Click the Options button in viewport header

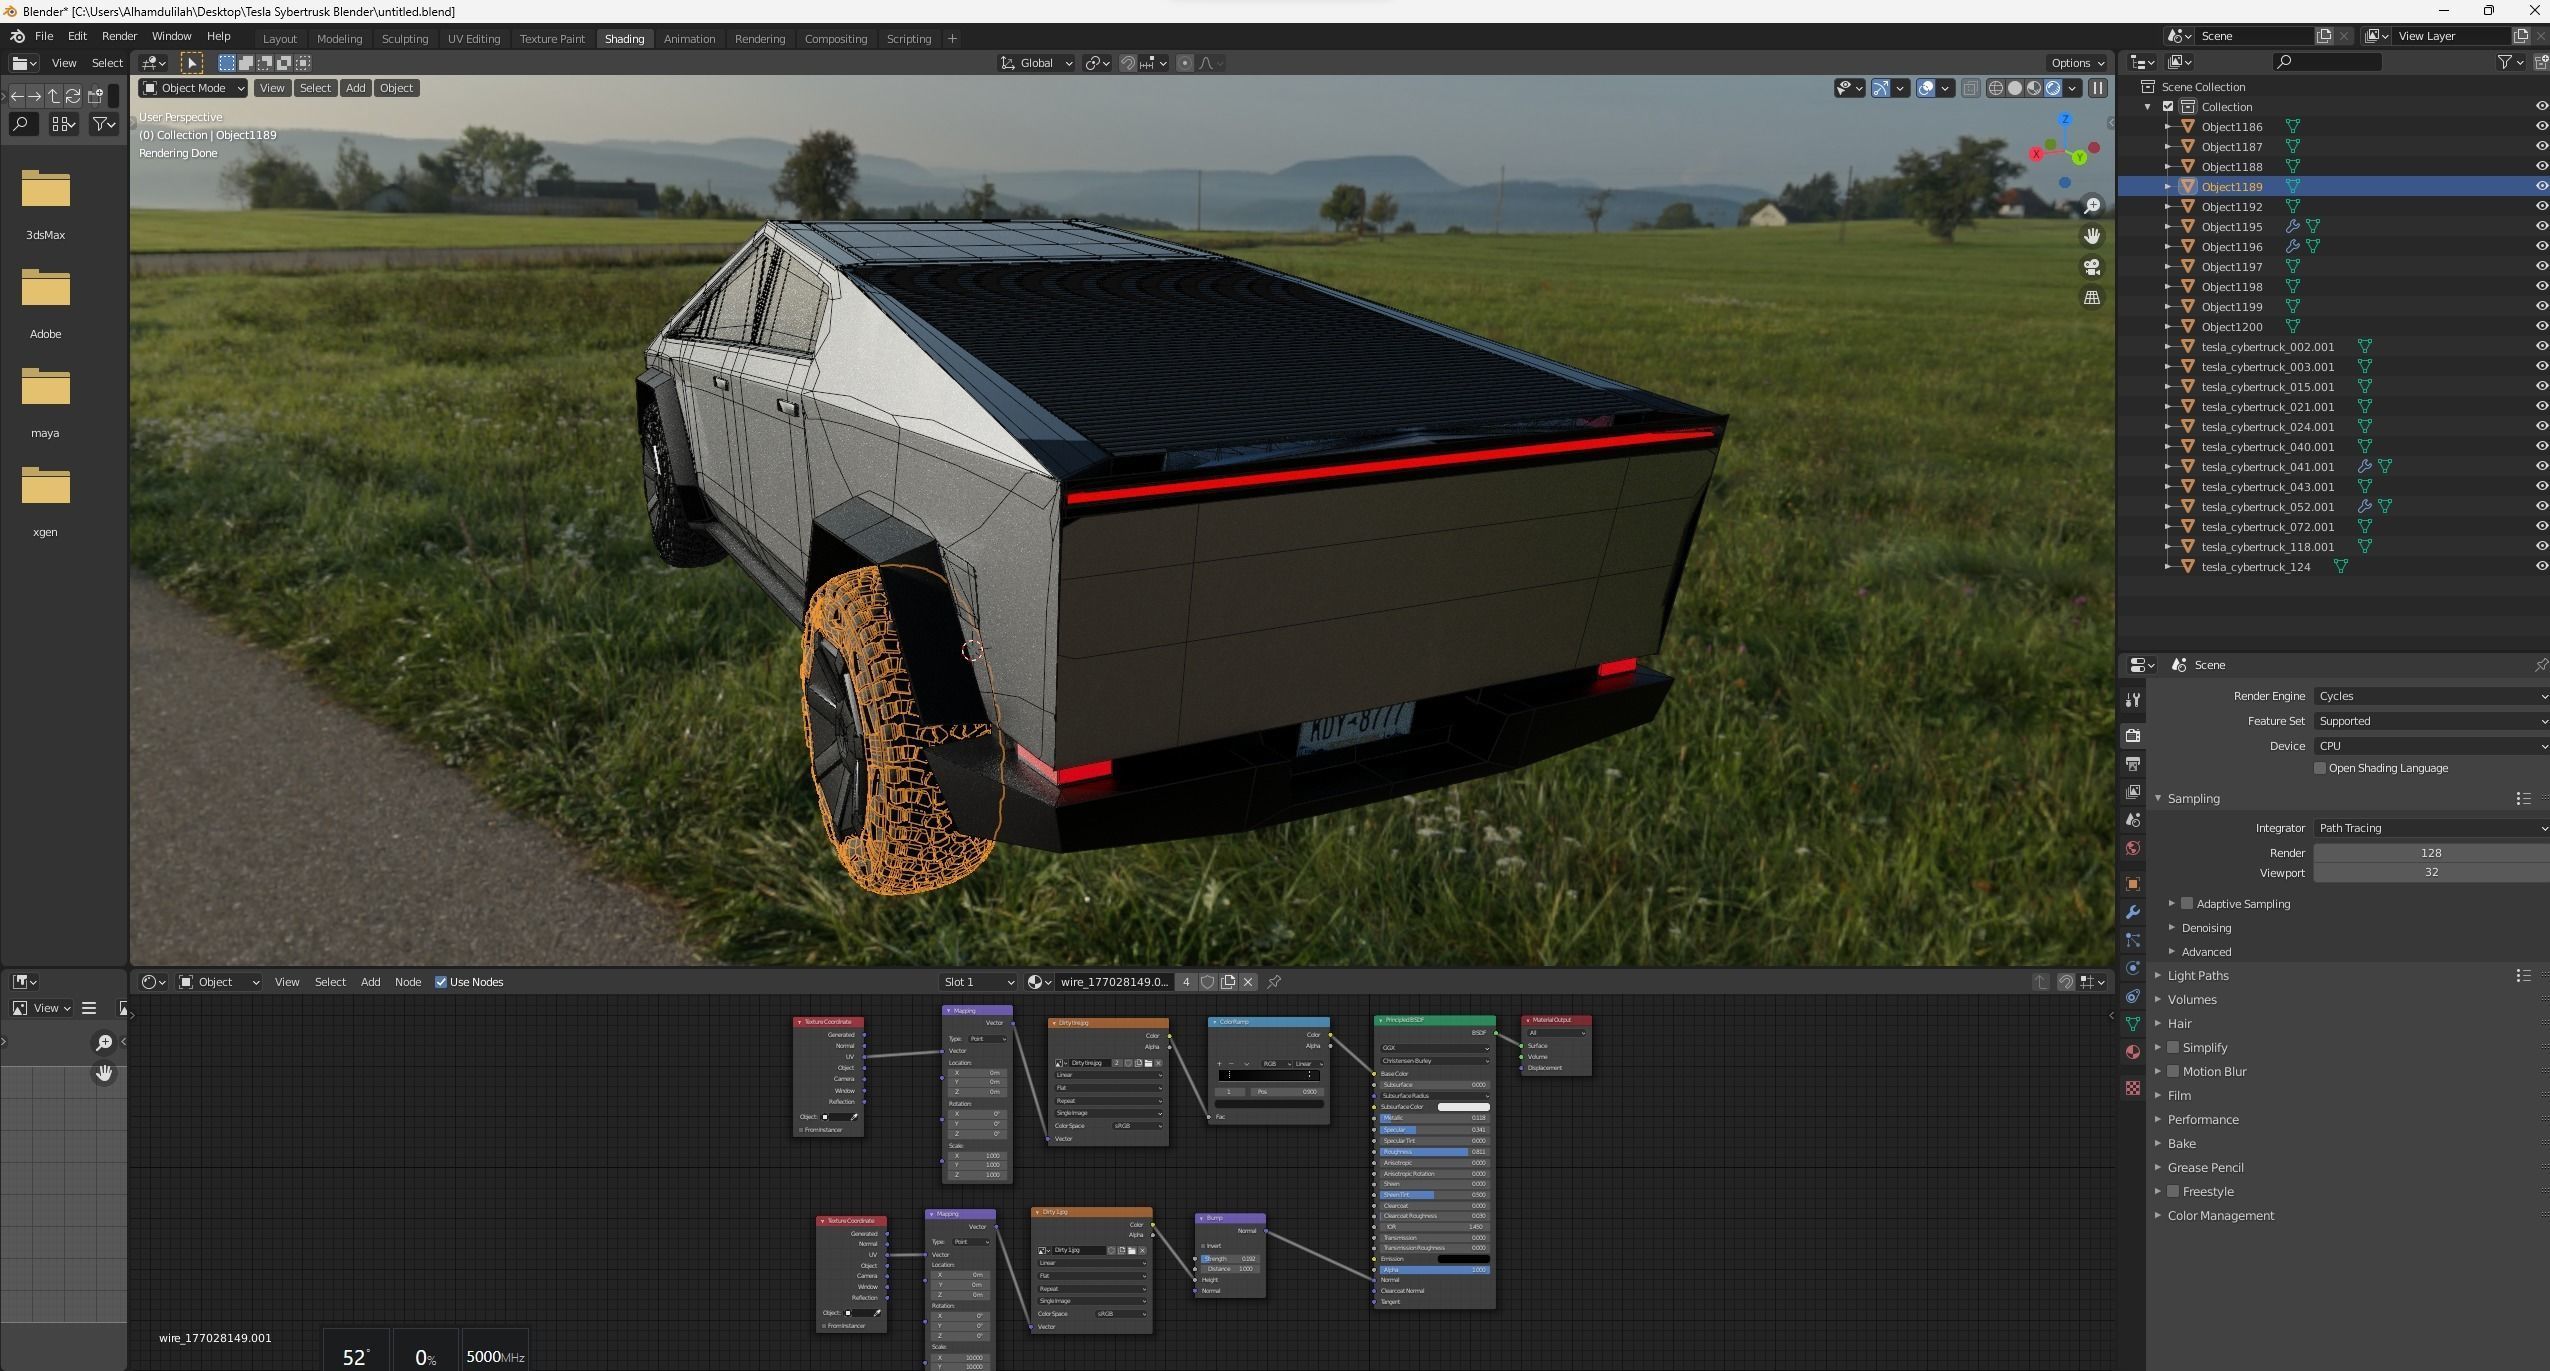pos(2077,63)
